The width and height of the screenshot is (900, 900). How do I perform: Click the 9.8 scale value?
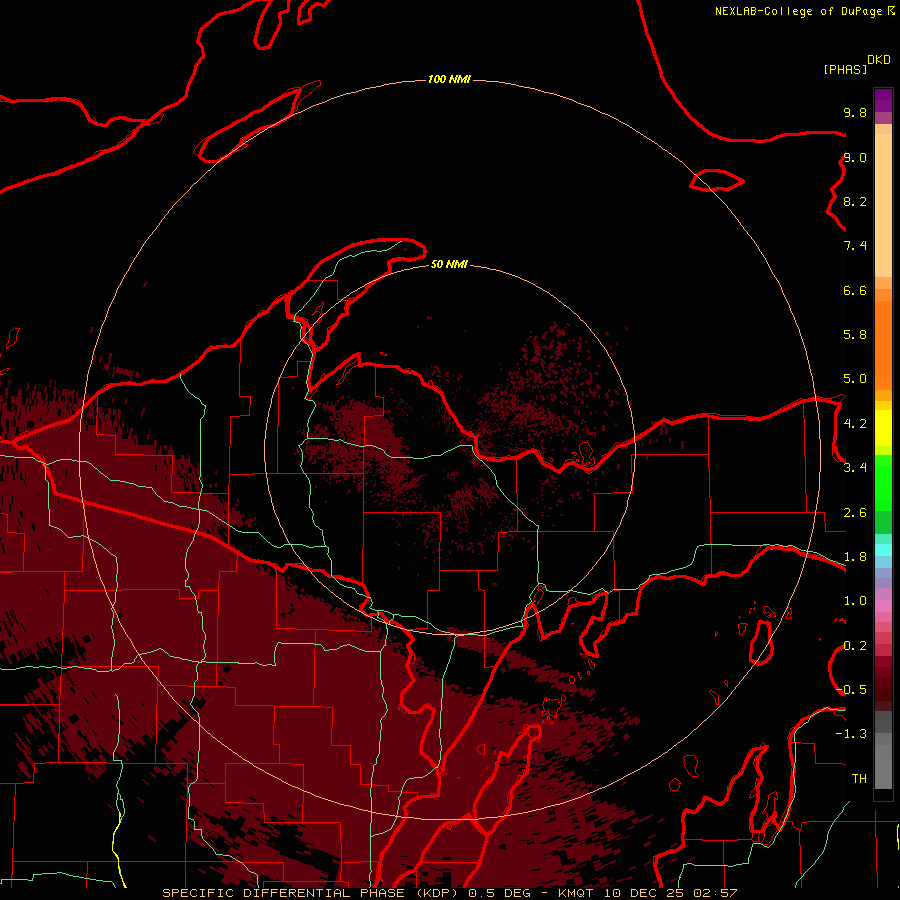[x=855, y=112]
